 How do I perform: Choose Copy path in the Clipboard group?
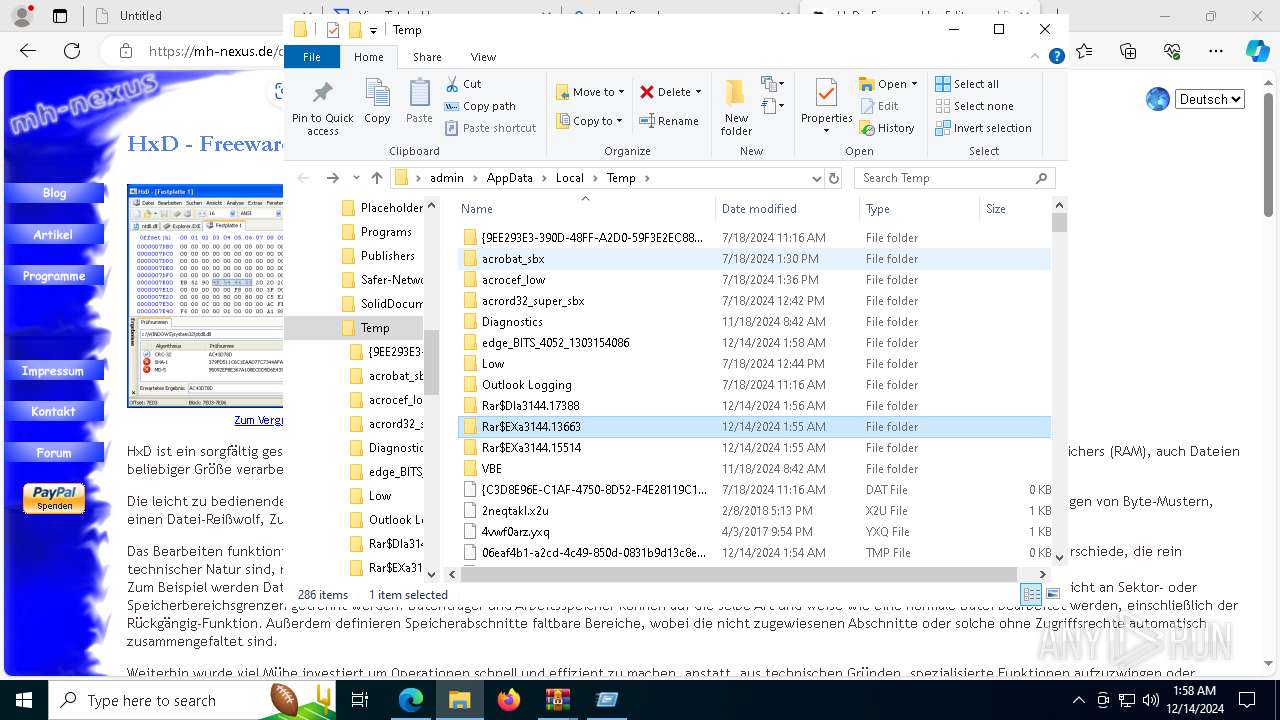pyautogui.click(x=480, y=106)
